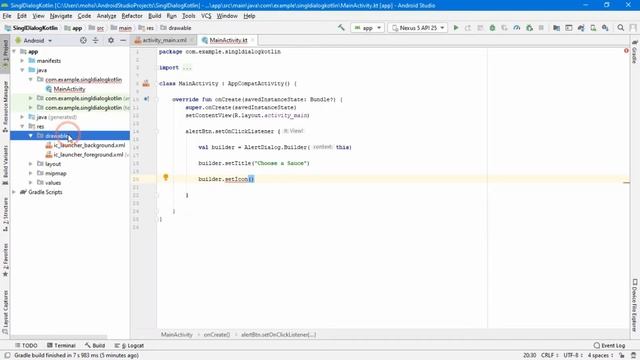
Task: Attach debugger to Android process icon
Action: tap(529, 28)
